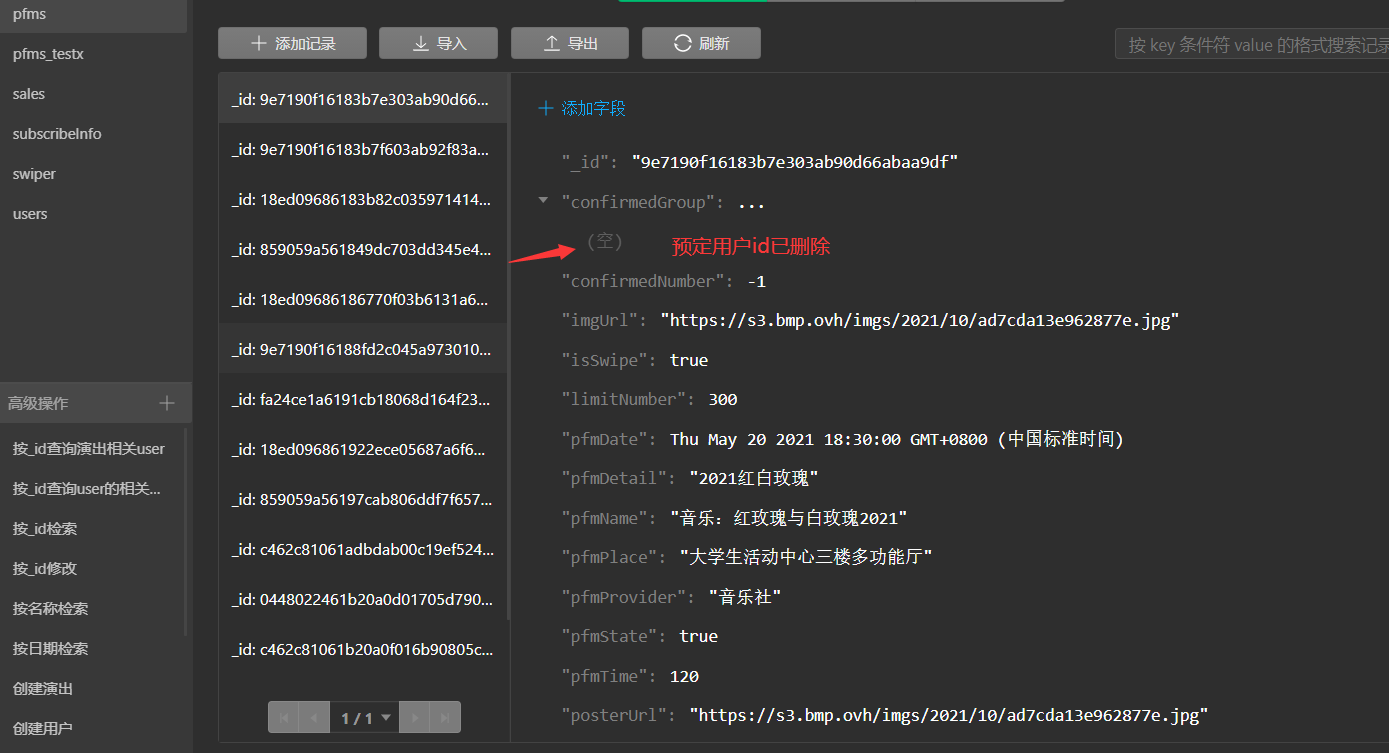The height and width of the screenshot is (753, 1389).
Task: Click the pfmDate value Thu May 20 2021
Action: (x=897, y=439)
